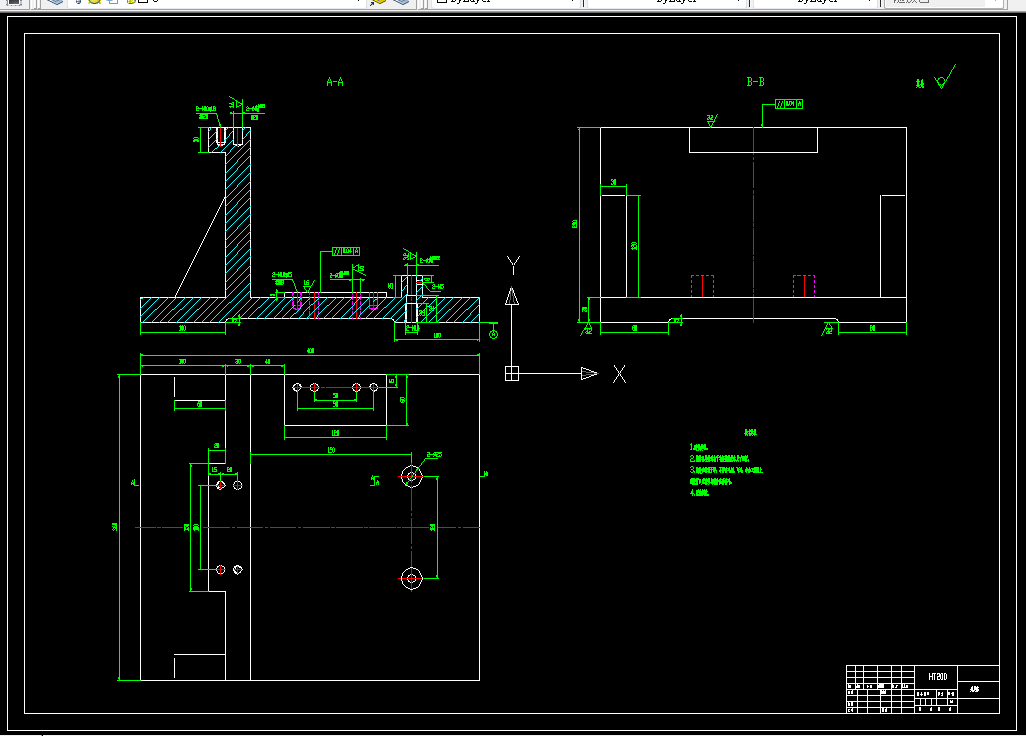
Task: Select the leftmost small hole in plan-view rectangular boss
Action: point(297,387)
